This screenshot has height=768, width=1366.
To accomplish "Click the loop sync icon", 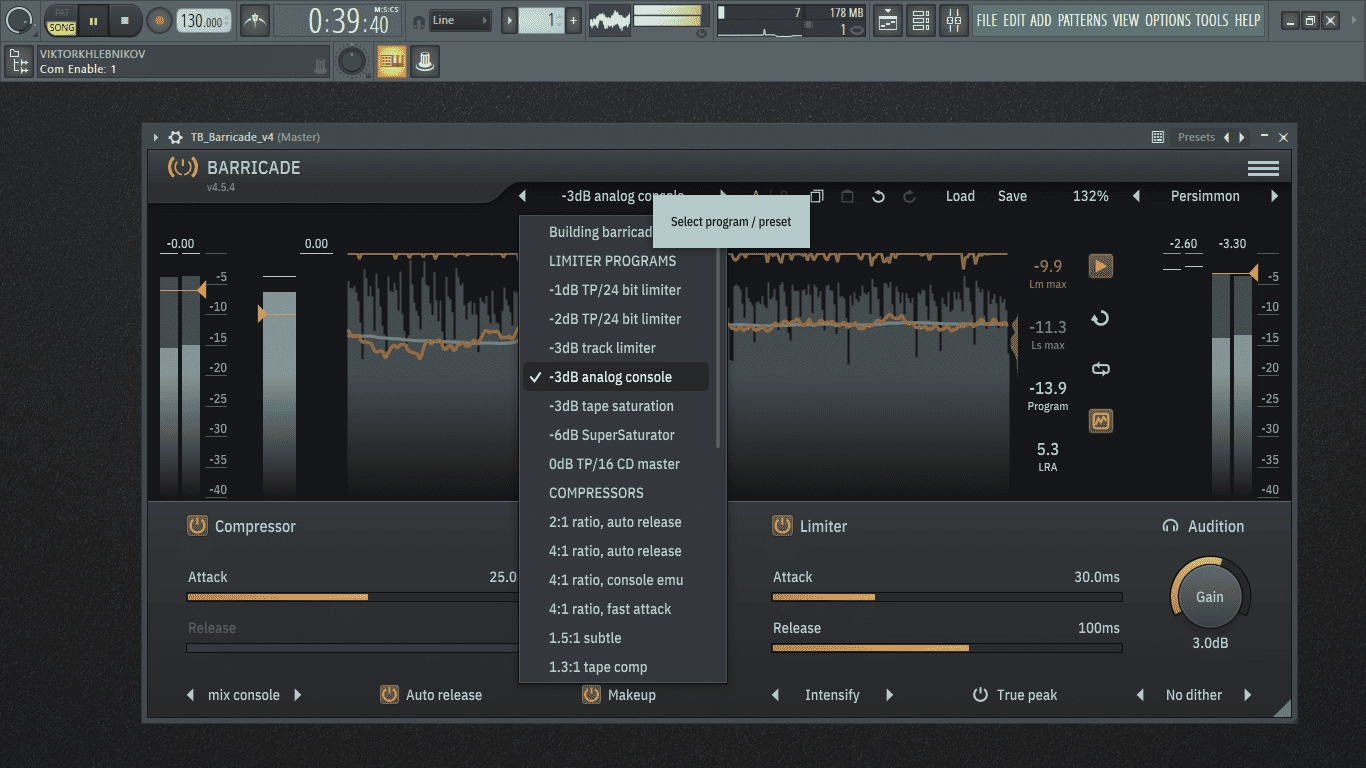I will tap(1101, 369).
